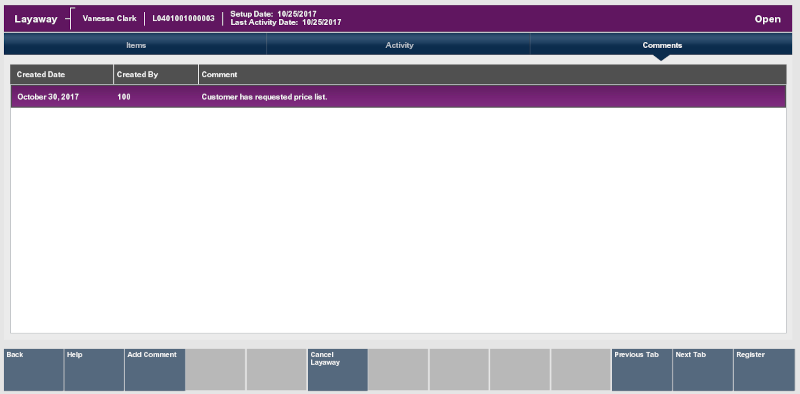Click the Back button
800x394 pixels.
[x=34, y=370]
